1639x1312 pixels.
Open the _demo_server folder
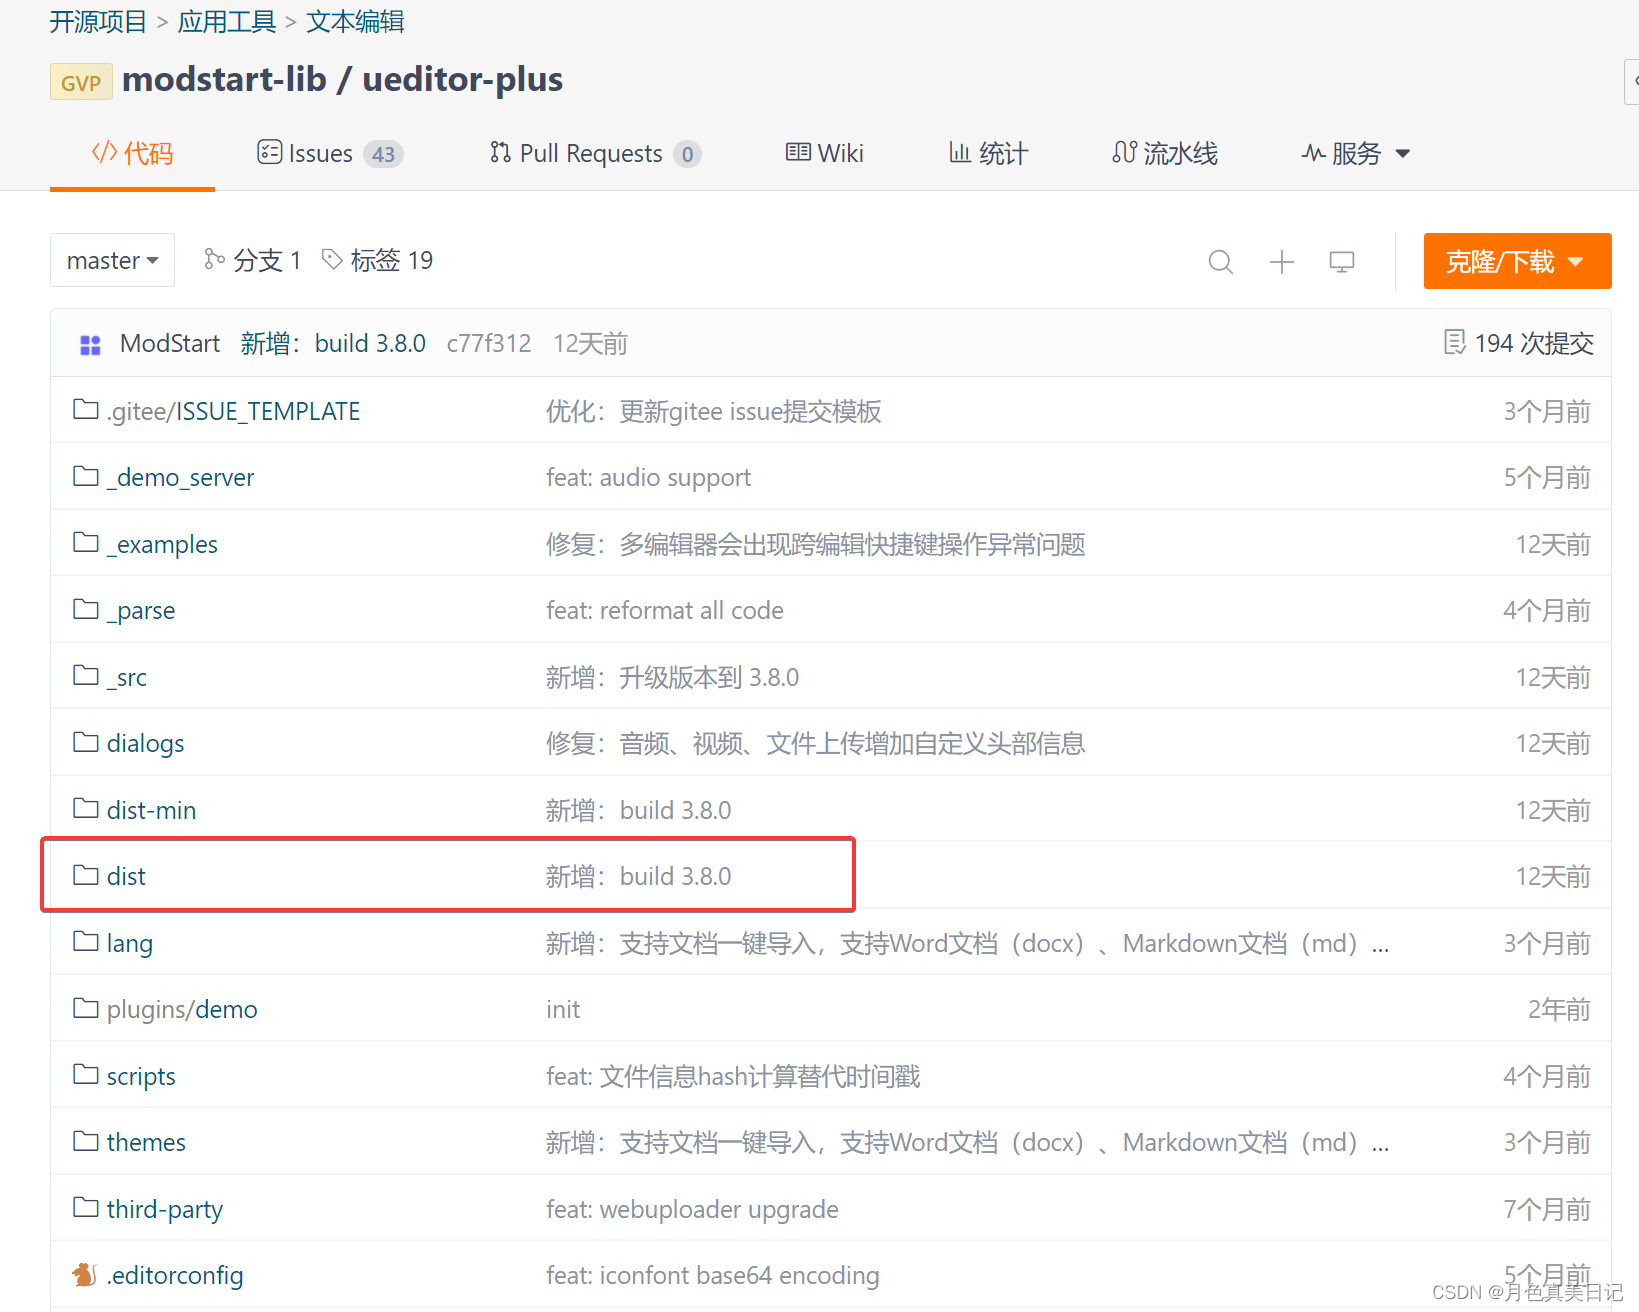pyautogui.click(x=180, y=477)
